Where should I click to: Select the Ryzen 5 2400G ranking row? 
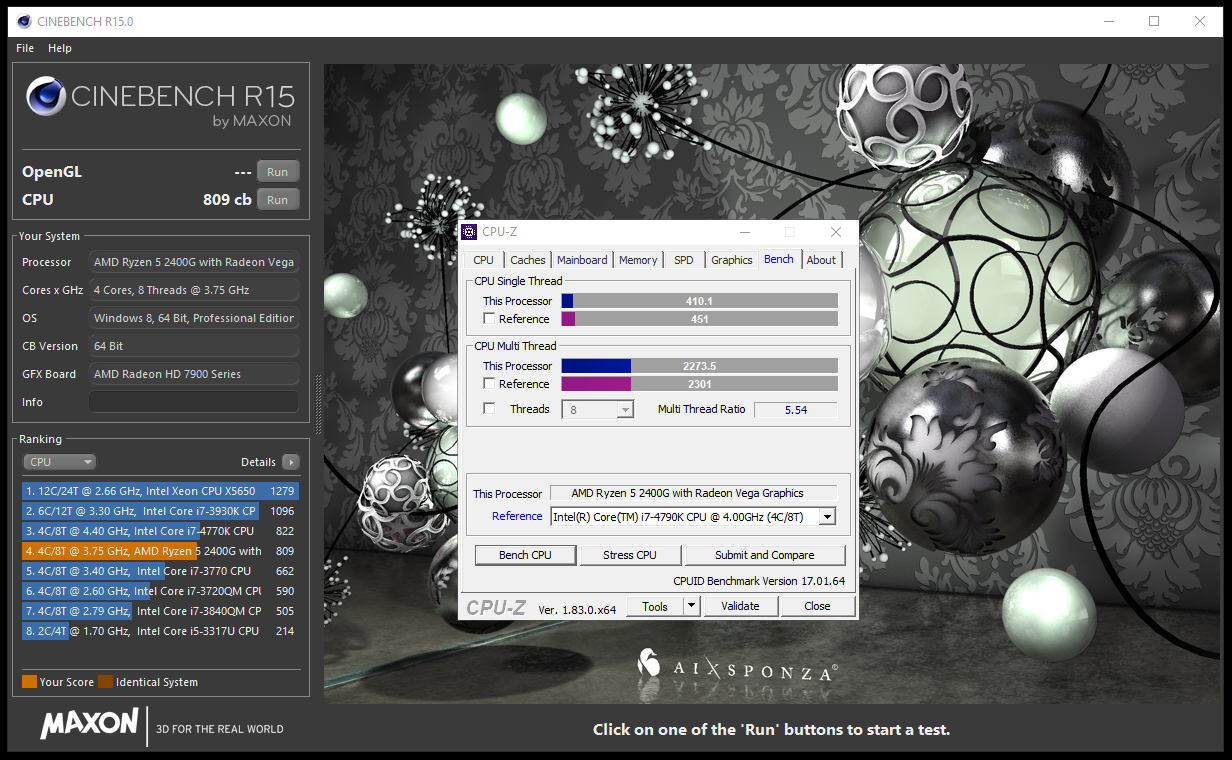click(160, 551)
